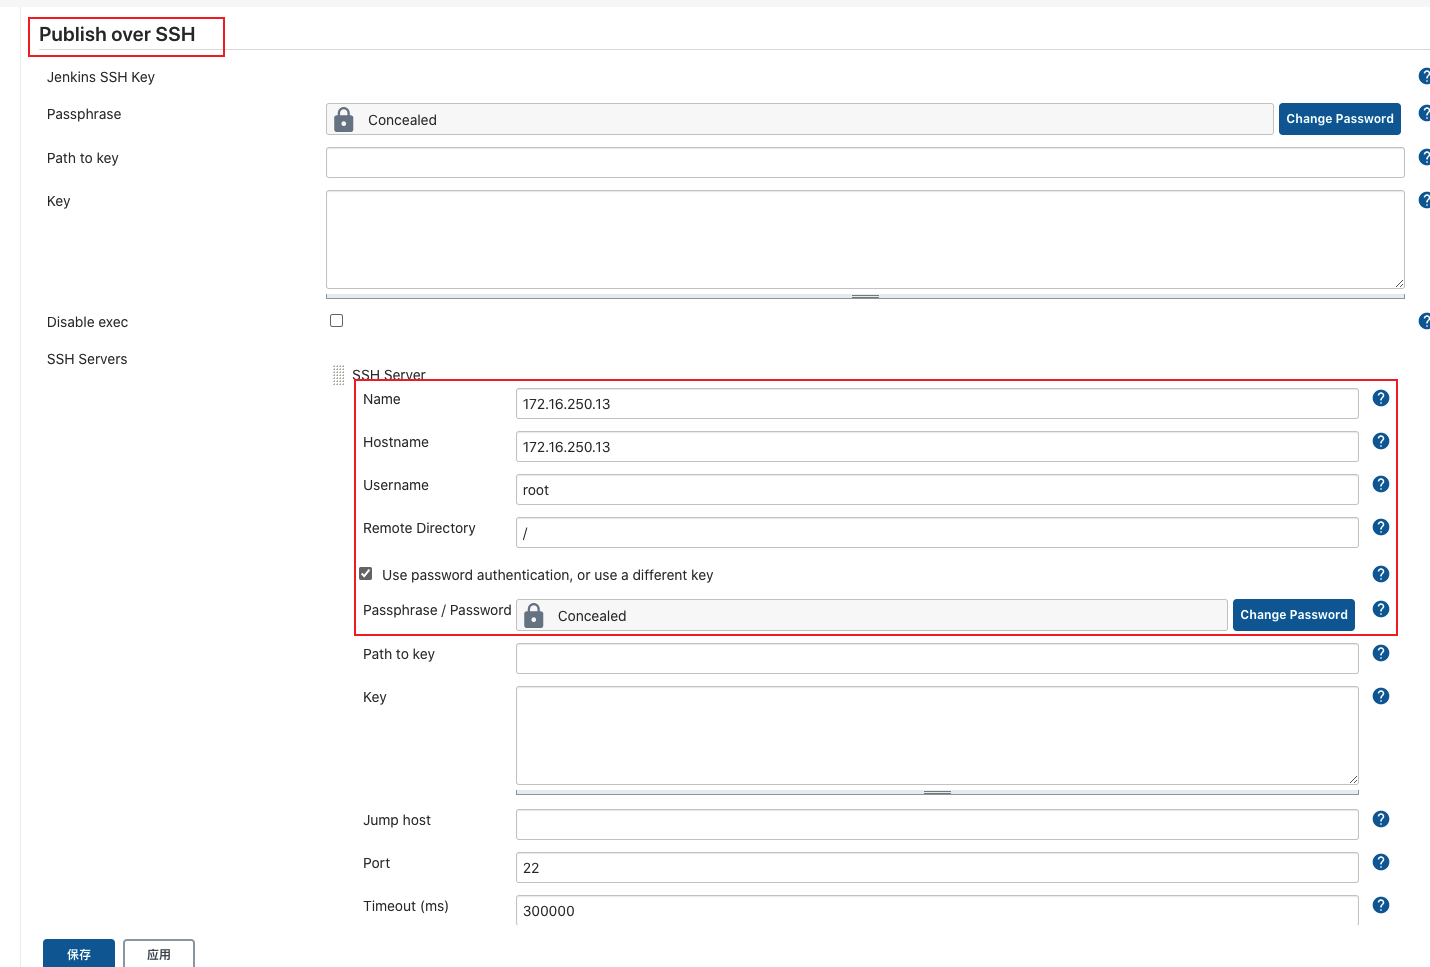Show help for Hostname field
This screenshot has height=967, width=1430.
pyautogui.click(x=1381, y=441)
